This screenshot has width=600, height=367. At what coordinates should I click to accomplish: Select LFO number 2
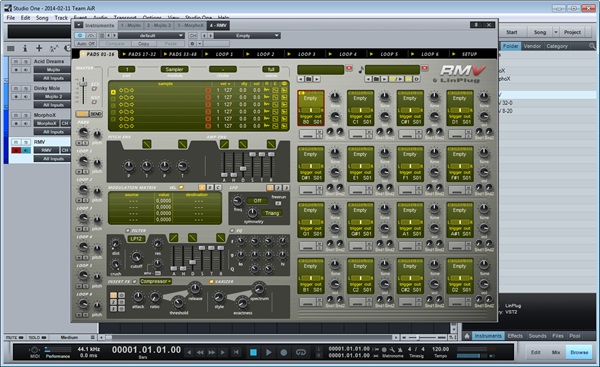click(x=278, y=188)
